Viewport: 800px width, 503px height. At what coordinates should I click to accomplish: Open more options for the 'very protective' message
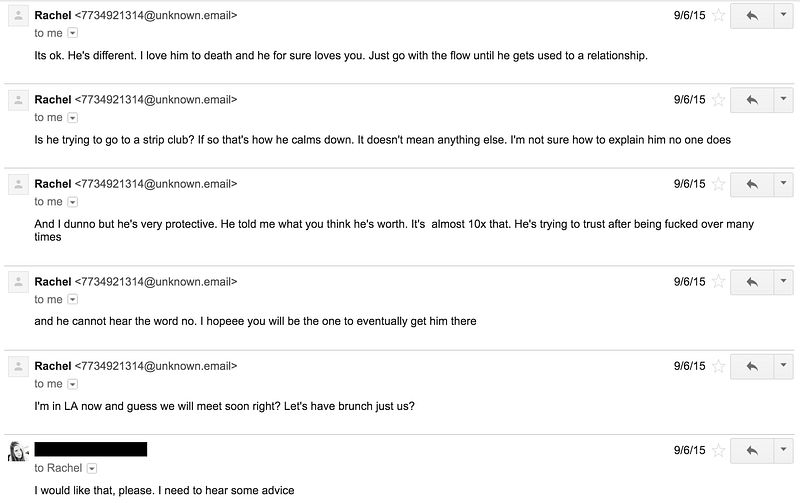tap(783, 184)
